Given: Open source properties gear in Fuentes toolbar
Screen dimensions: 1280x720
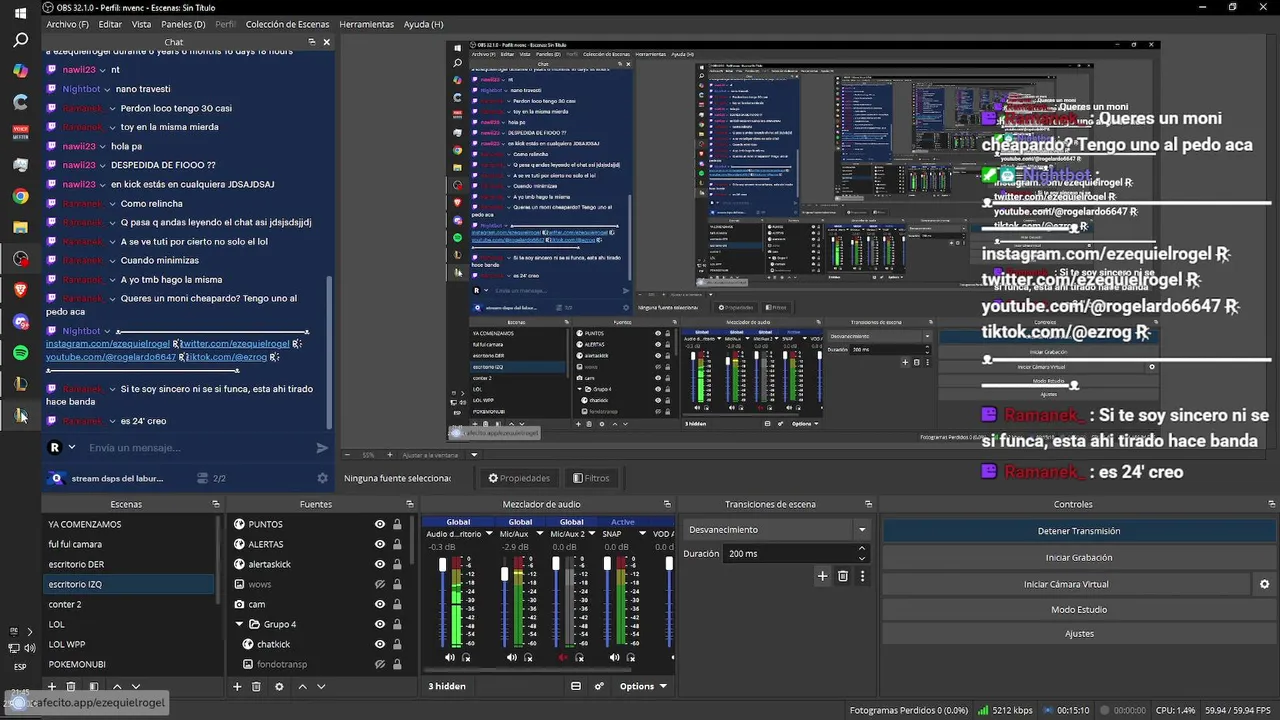Looking at the screenshot, I should click(279, 687).
